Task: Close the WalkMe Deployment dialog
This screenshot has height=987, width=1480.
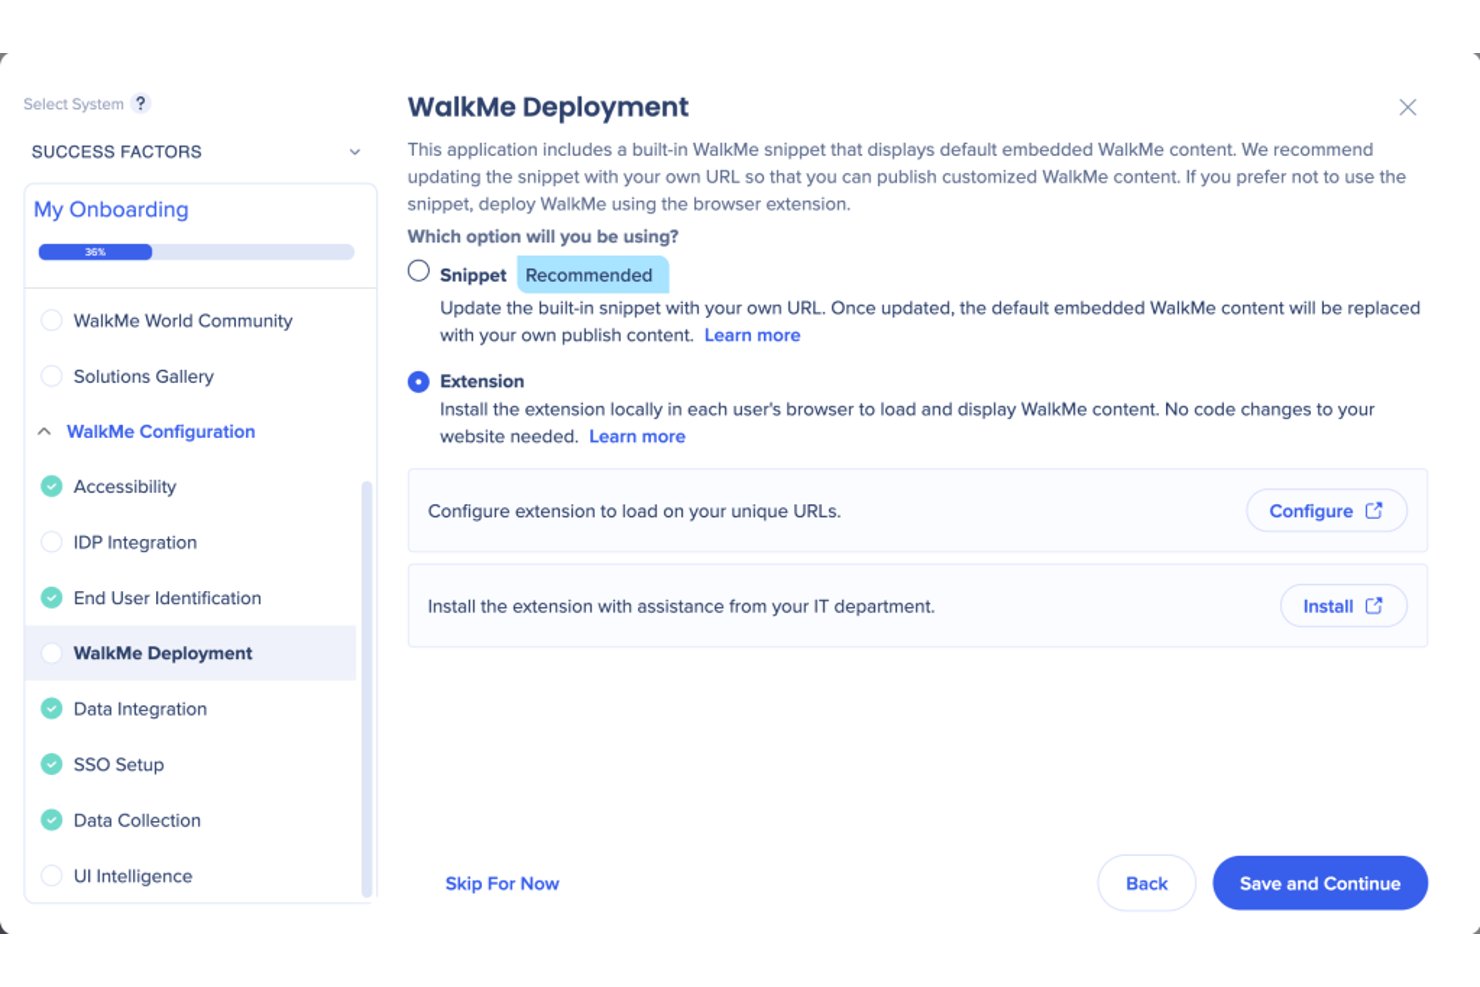Action: [x=1407, y=107]
